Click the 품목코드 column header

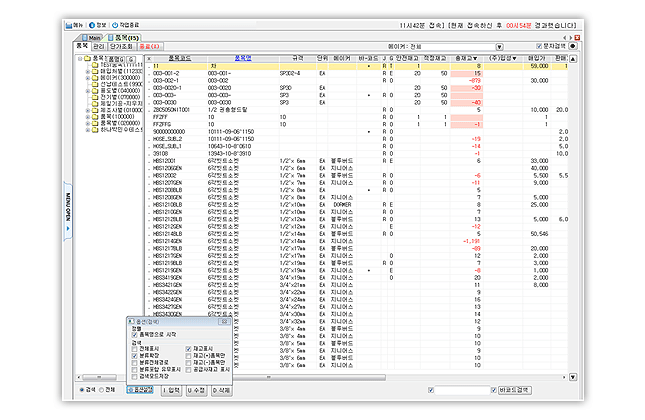pos(180,58)
